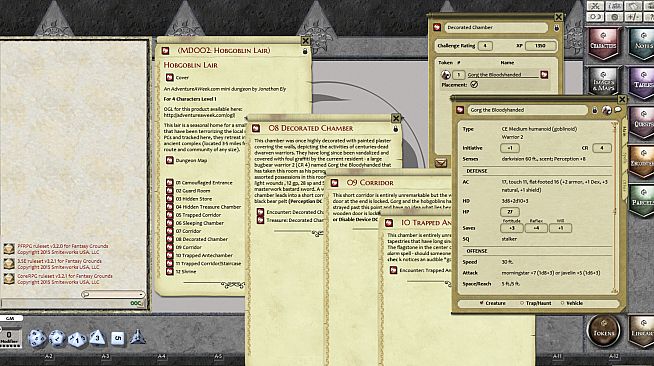Image resolution: width=654 pixels, height=366 pixels.
Task: Click the +/- modifiers toolbar icon
Action: pos(634,17)
